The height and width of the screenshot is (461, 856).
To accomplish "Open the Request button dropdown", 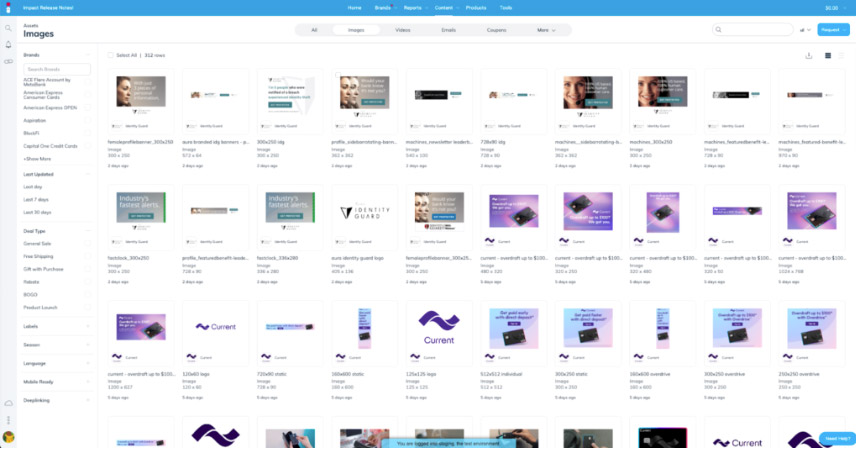I will click(832, 30).
